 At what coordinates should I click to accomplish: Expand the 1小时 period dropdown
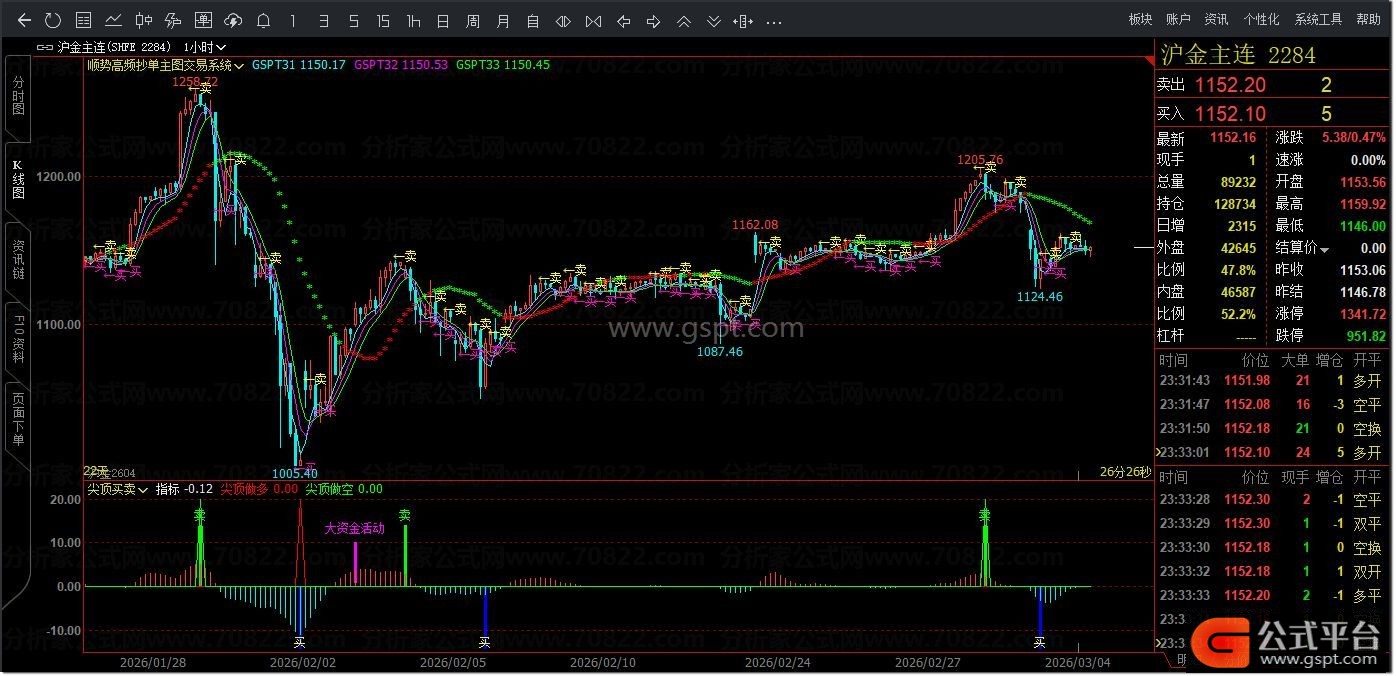(206, 46)
